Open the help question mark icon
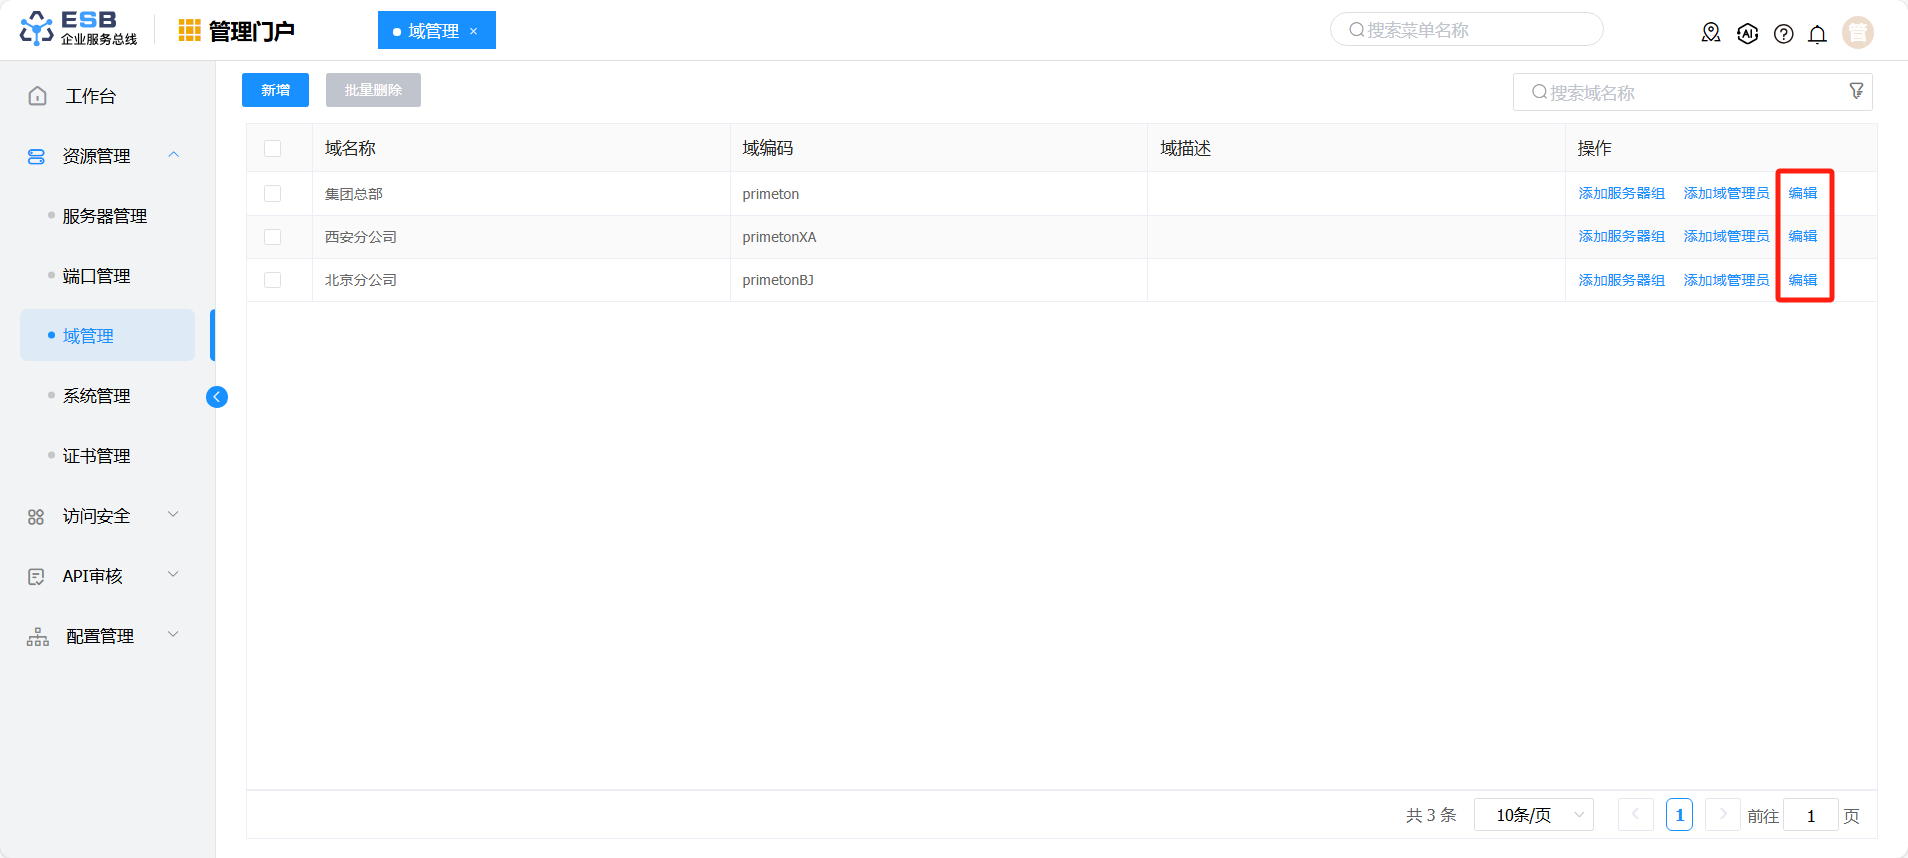This screenshot has height=858, width=1908. click(x=1783, y=34)
